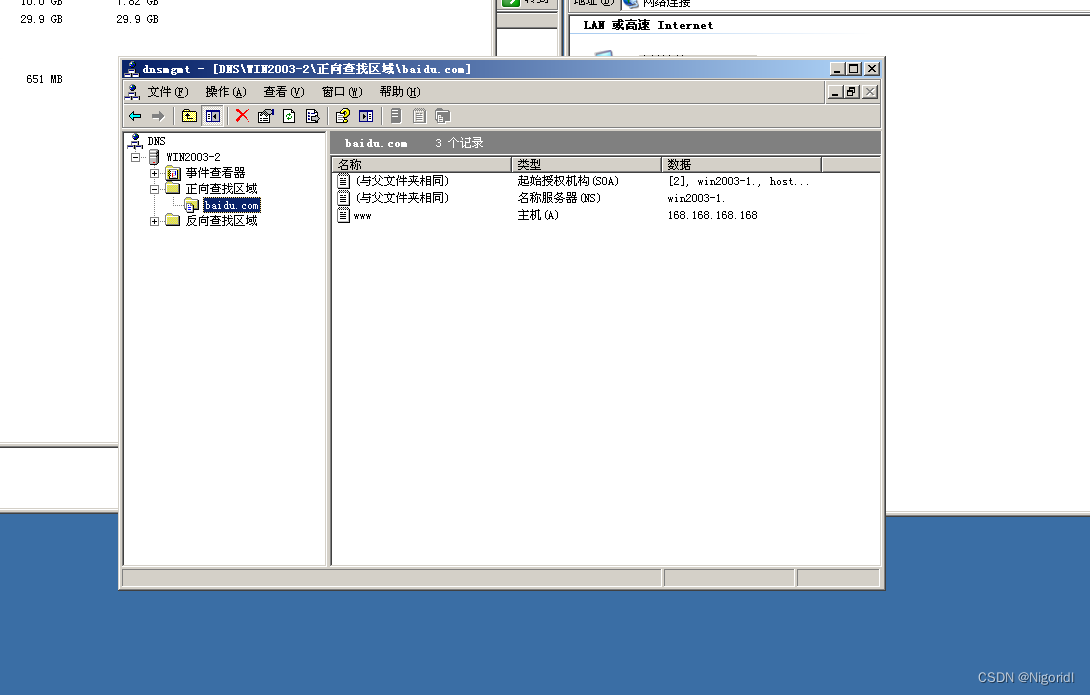Click the (与父文件夹相同) name in NS row
1090x695 pixels.
[402, 198]
